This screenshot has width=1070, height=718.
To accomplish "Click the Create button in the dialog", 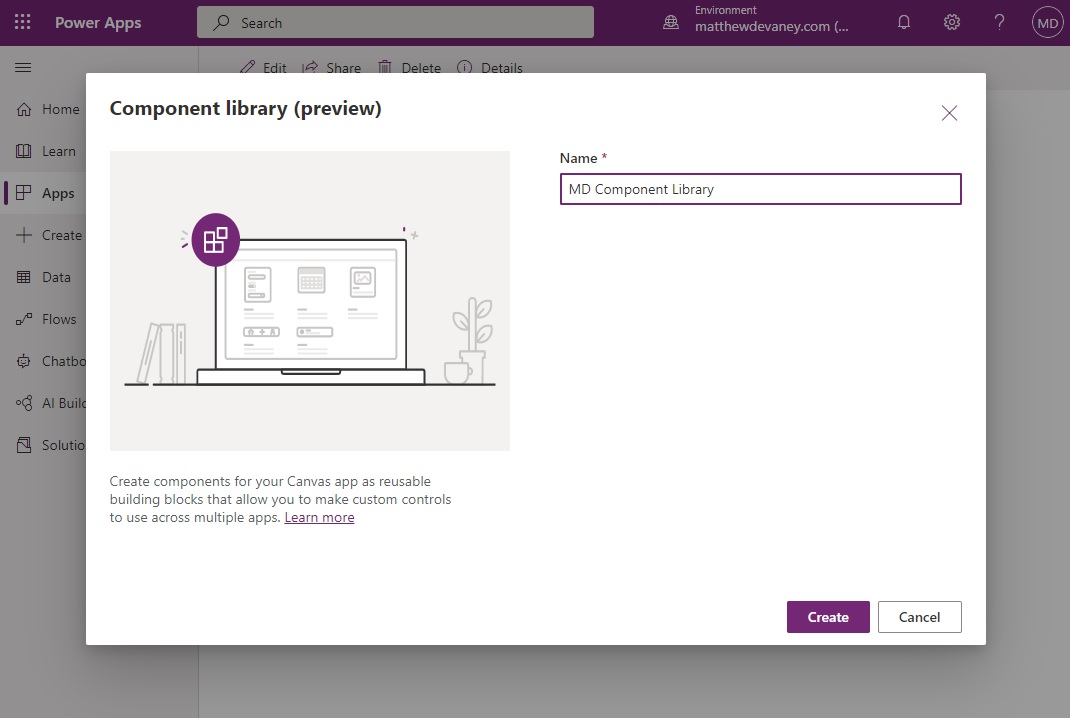I will (828, 617).
